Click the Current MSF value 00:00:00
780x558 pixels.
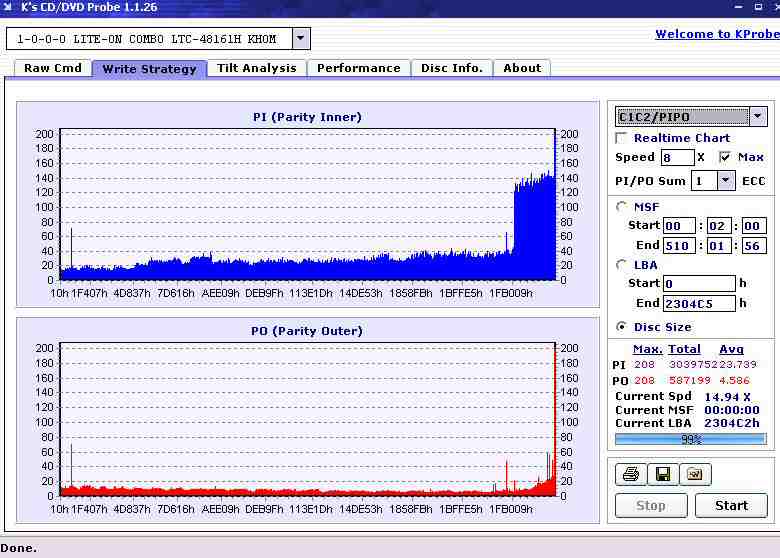pyautogui.click(x=732, y=410)
